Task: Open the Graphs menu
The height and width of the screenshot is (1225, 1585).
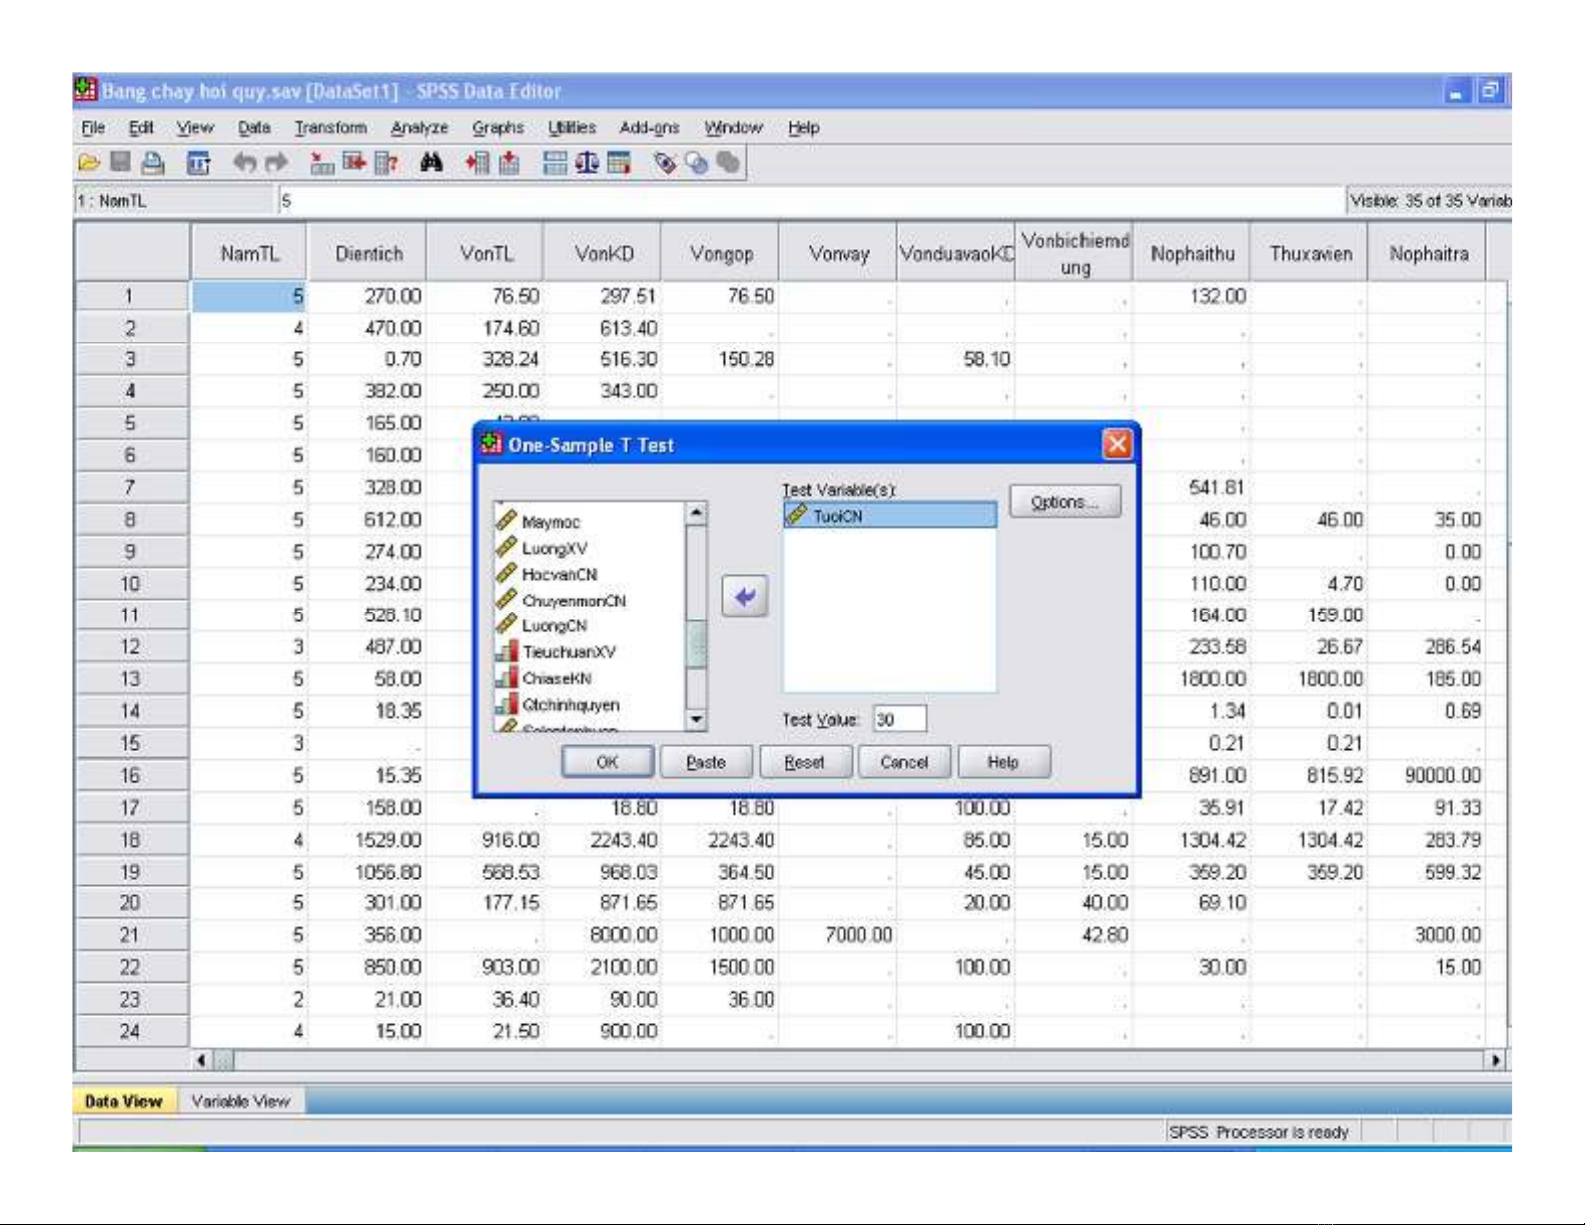Action: 498,128
